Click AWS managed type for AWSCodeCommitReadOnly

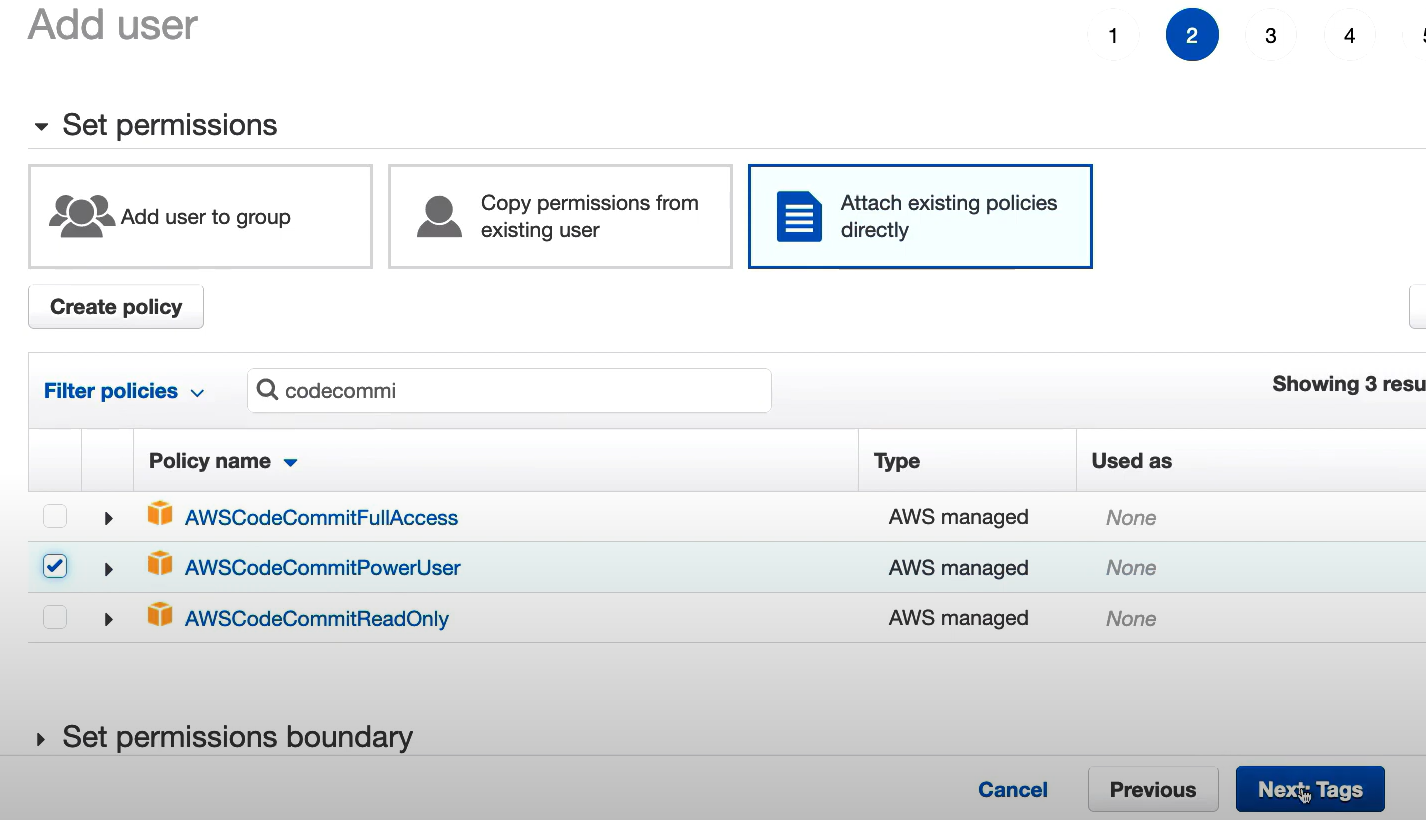point(958,618)
